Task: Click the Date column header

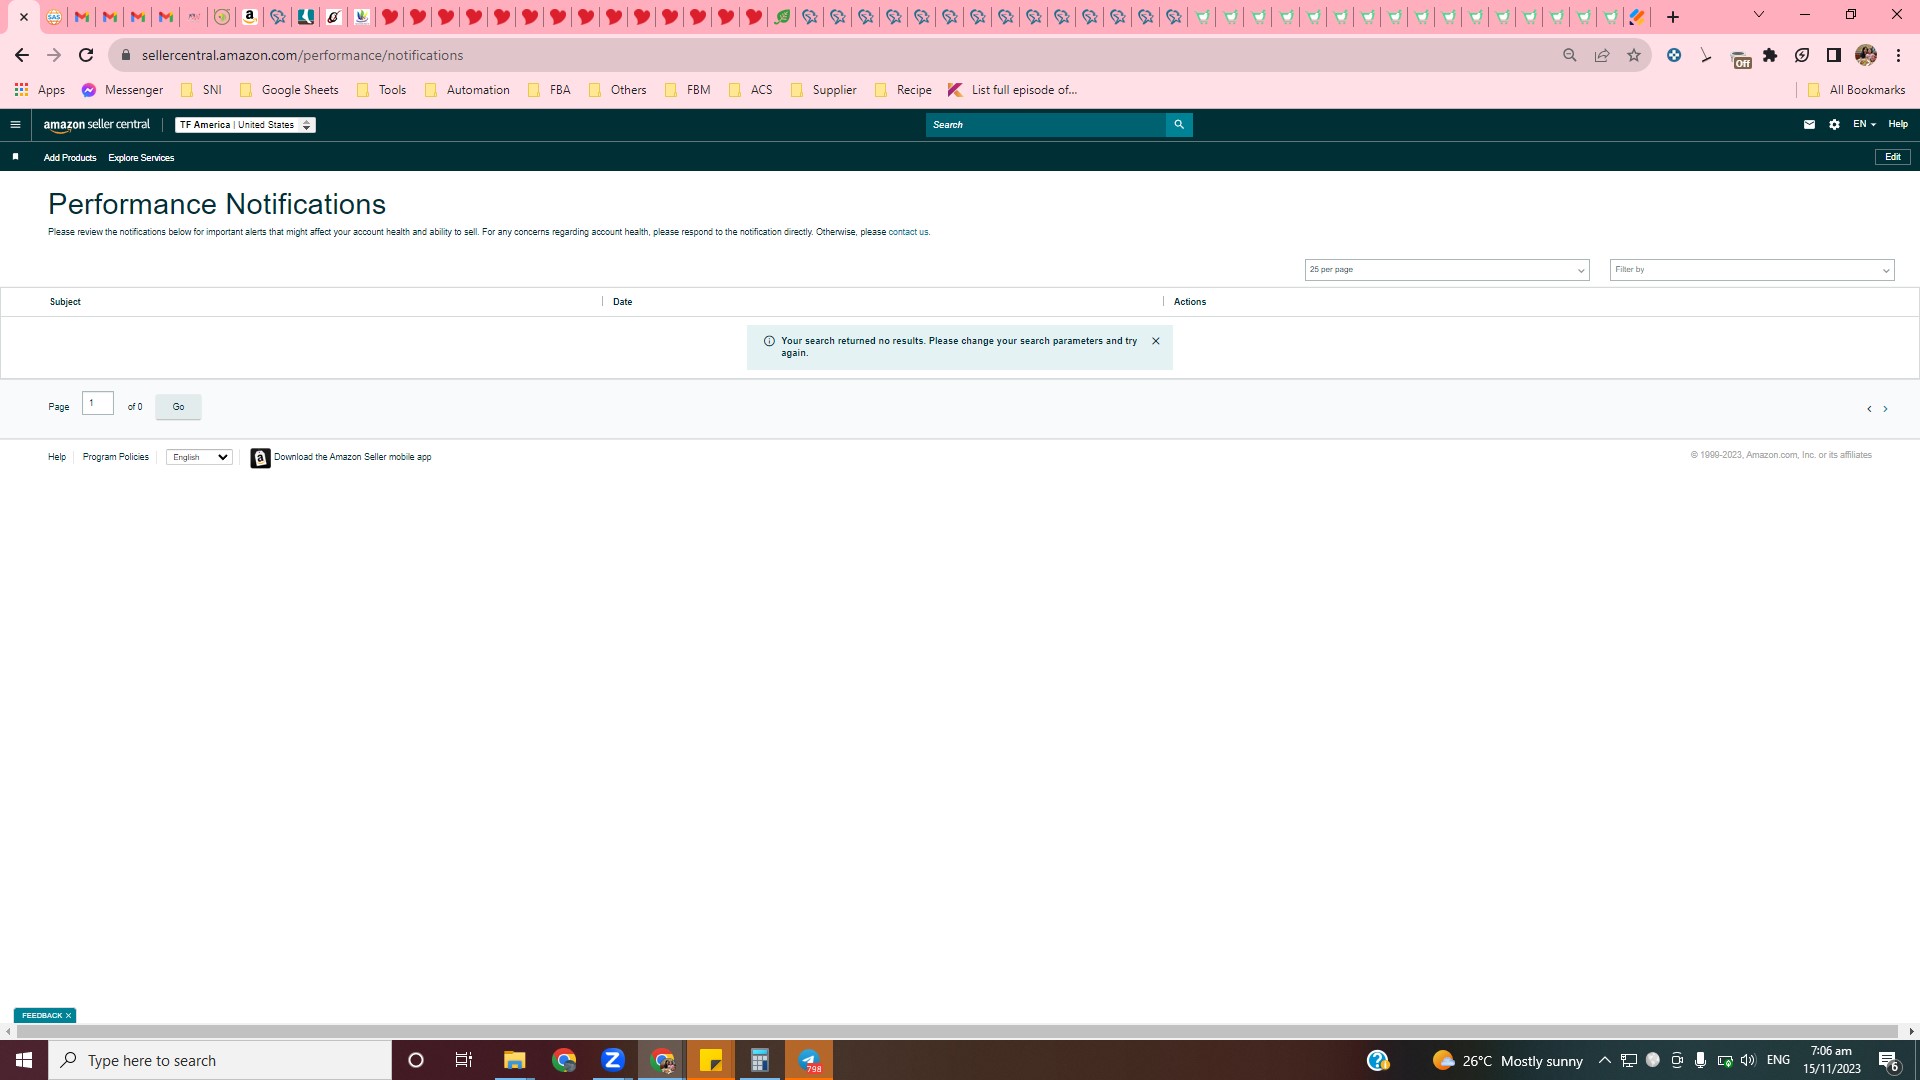Action: (622, 302)
